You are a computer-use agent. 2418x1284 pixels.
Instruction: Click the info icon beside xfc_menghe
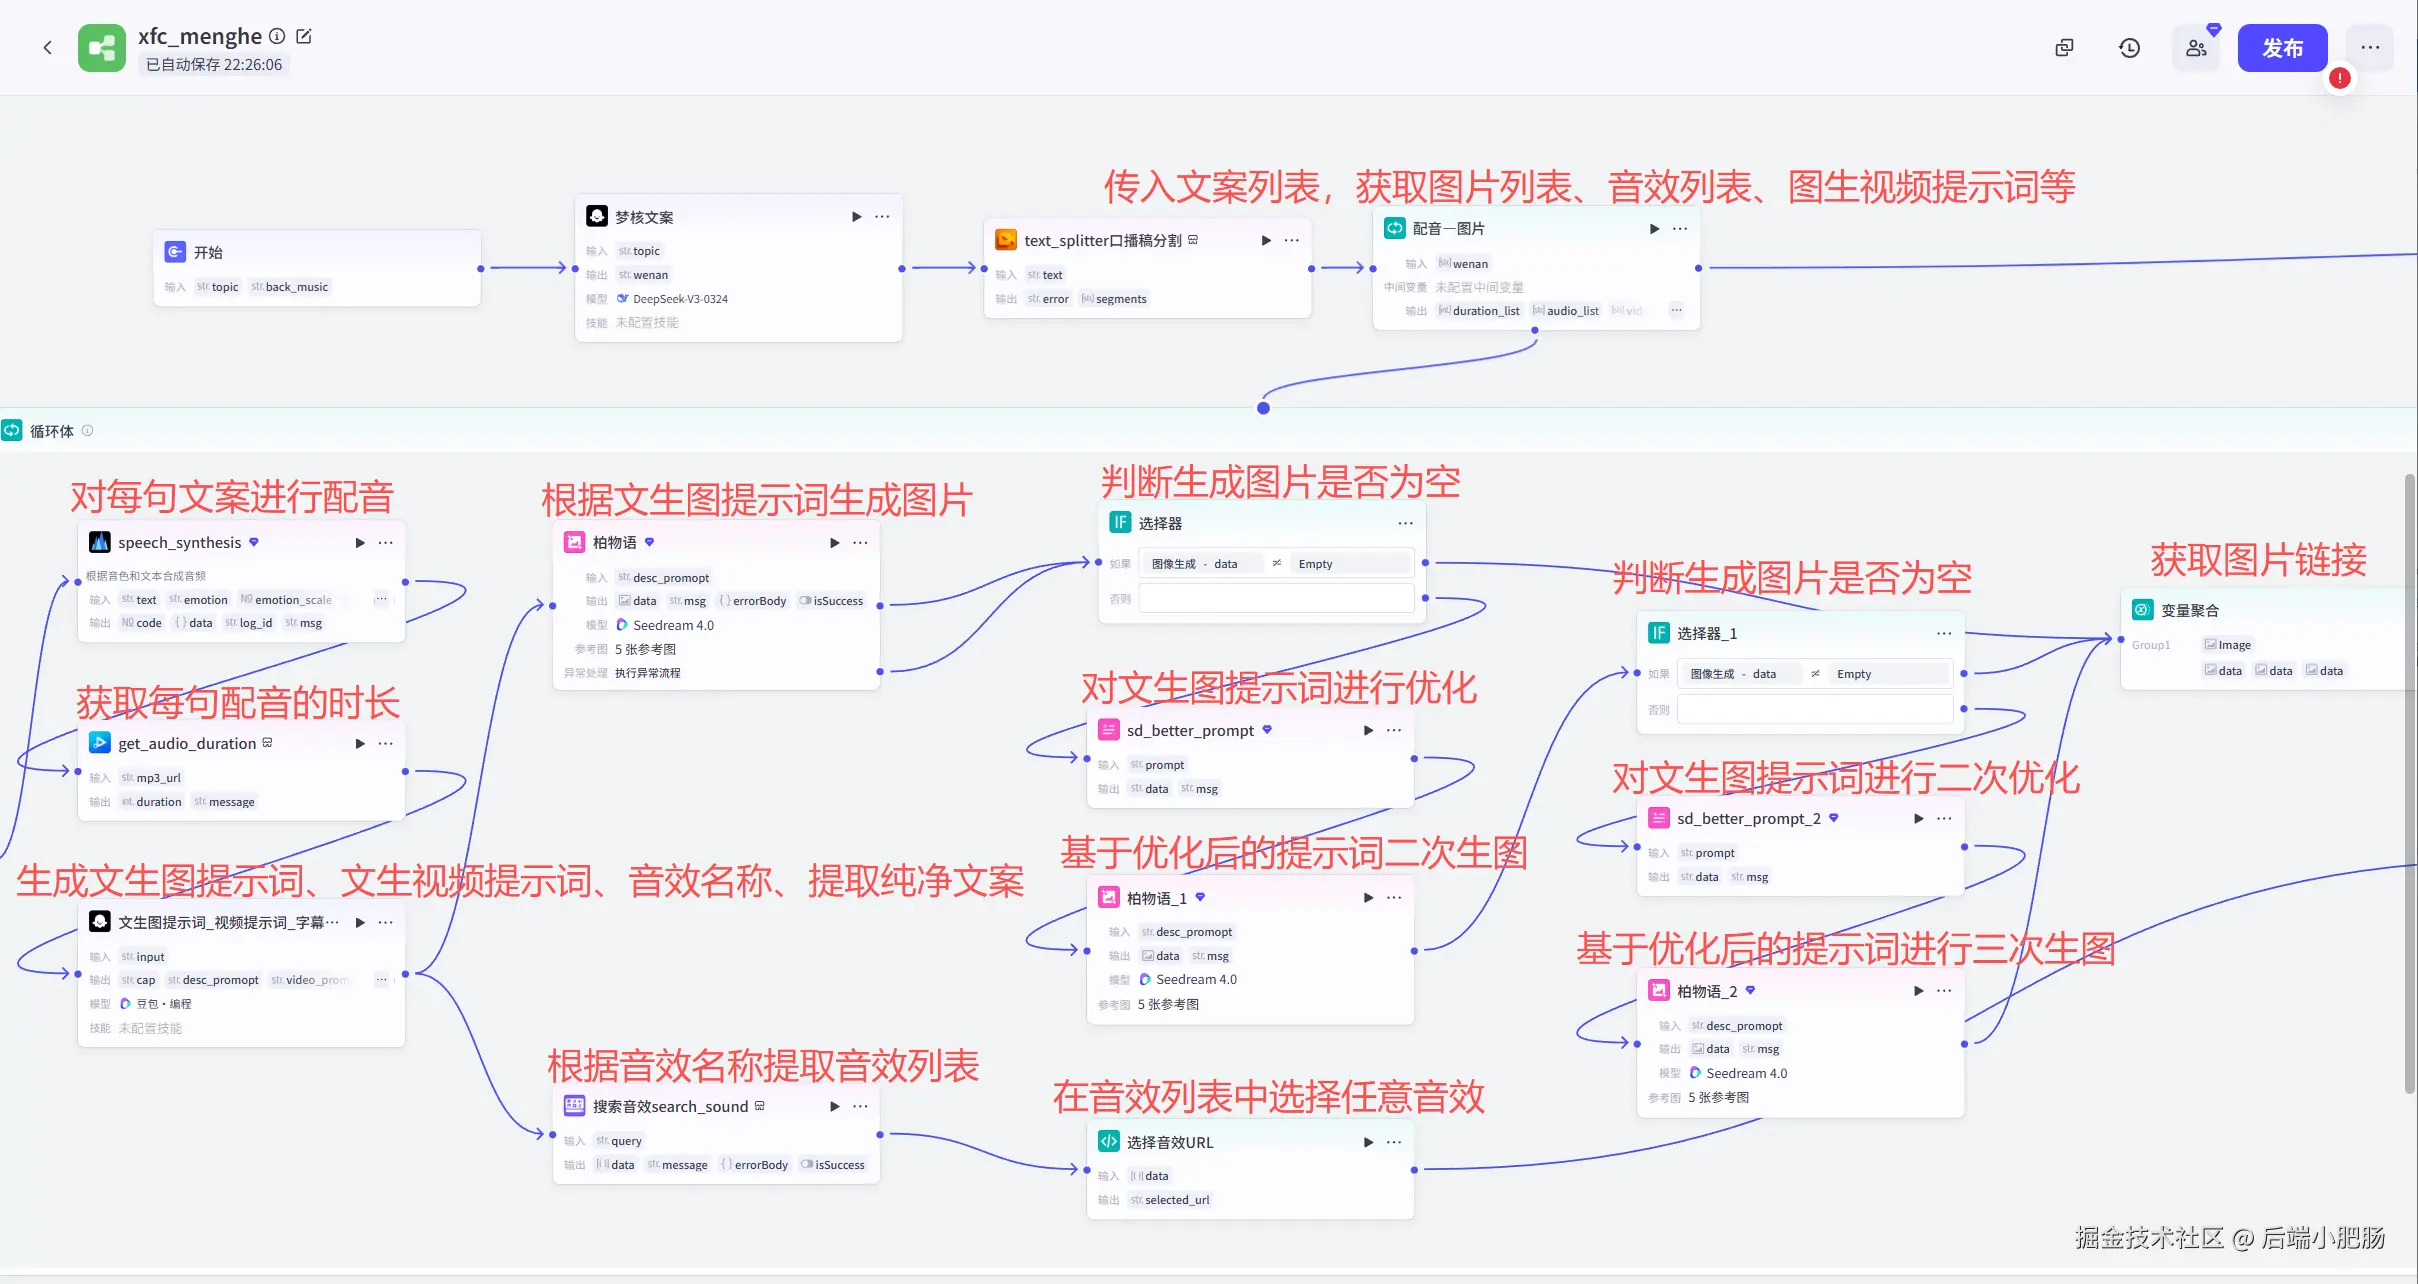[277, 36]
